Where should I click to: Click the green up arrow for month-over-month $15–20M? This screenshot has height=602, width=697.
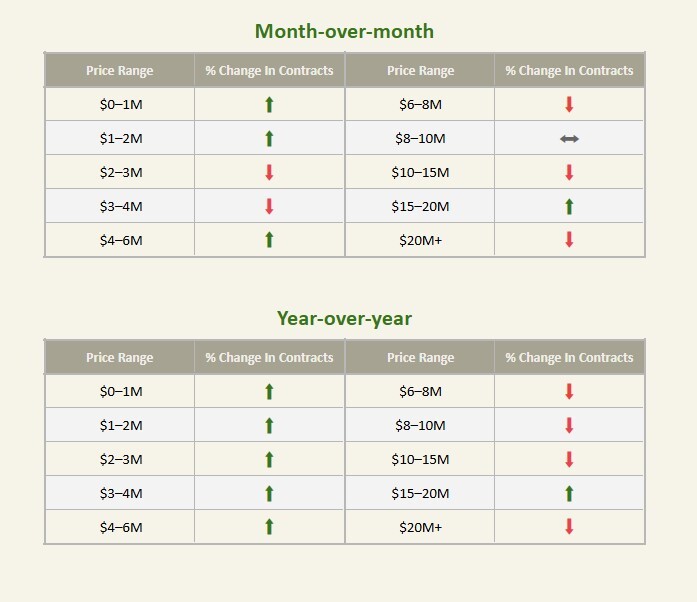pyautogui.click(x=569, y=206)
